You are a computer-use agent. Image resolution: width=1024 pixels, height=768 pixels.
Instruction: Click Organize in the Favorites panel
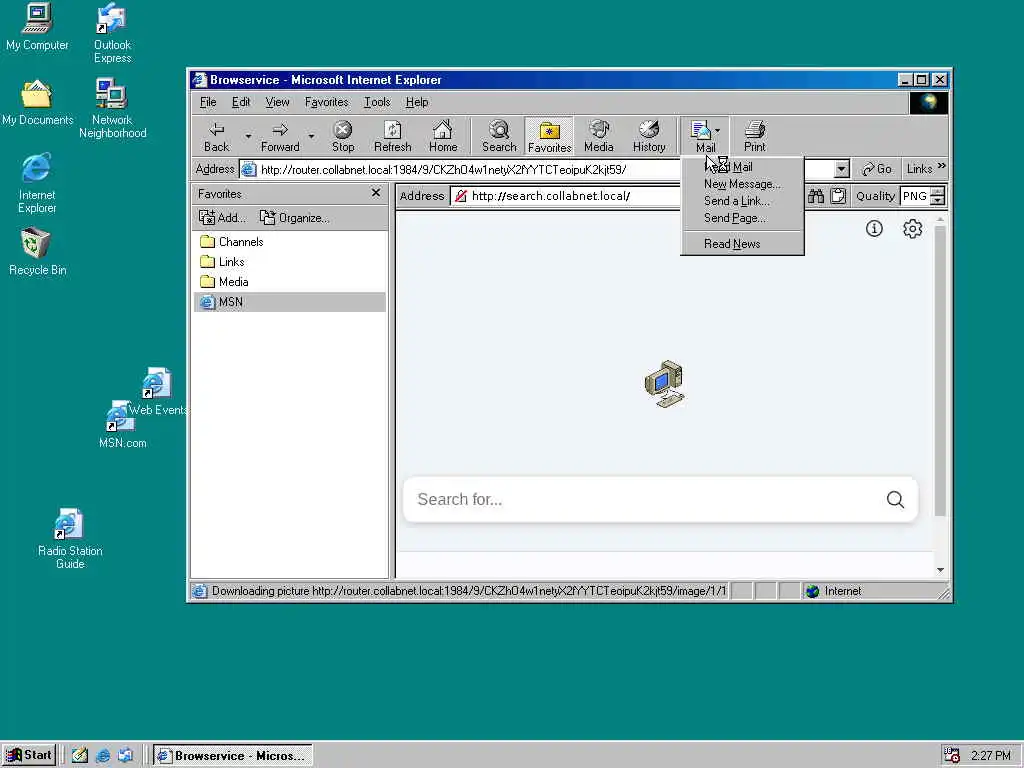(295, 217)
